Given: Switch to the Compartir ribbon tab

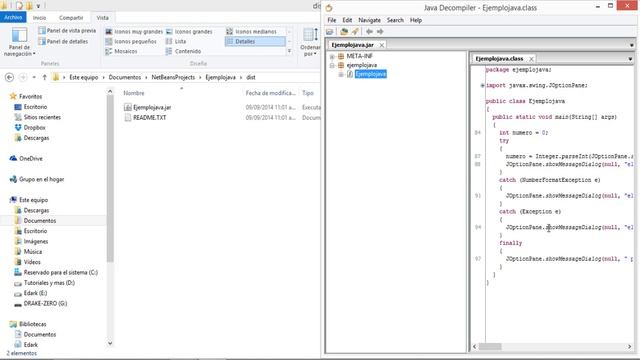Looking at the screenshot, I should (71, 18).
